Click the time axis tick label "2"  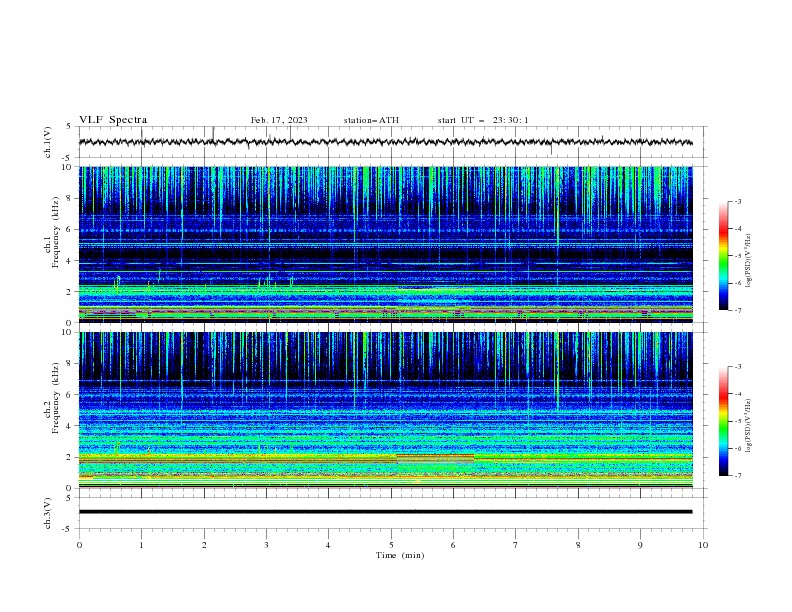(204, 545)
